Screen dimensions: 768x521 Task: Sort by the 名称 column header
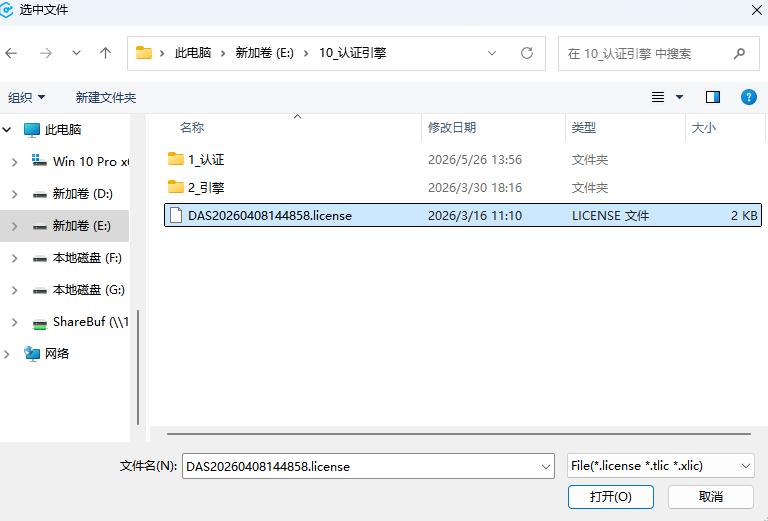pyautogui.click(x=192, y=128)
